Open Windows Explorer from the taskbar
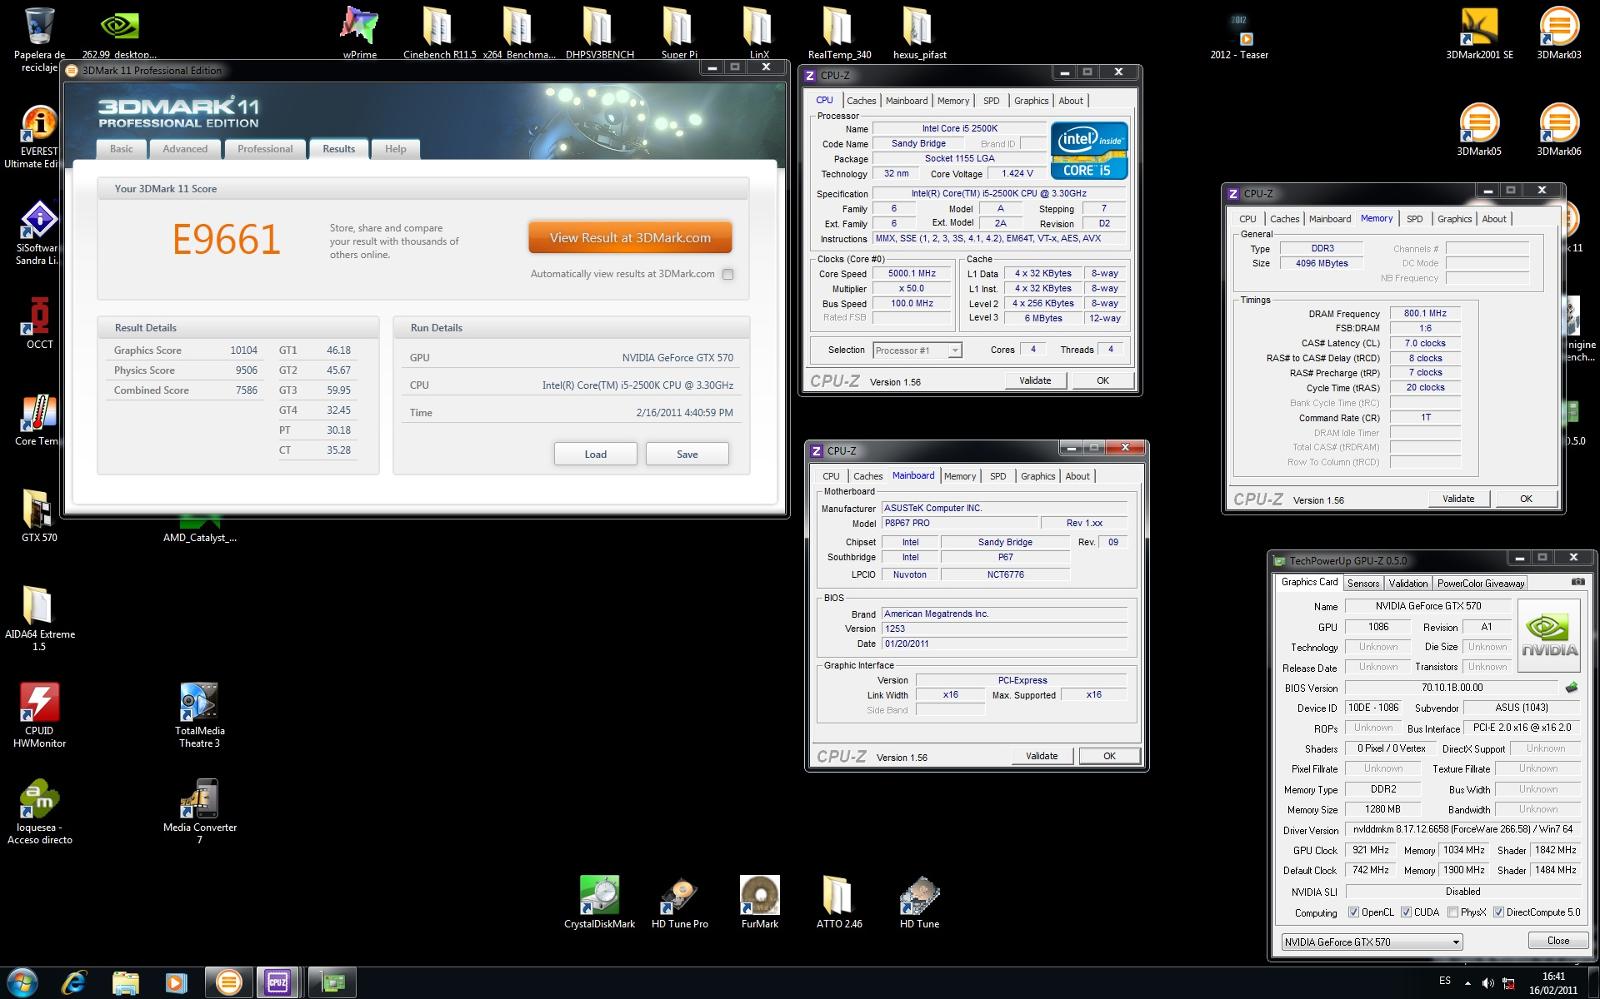The image size is (1600, 999). (126, 983)
